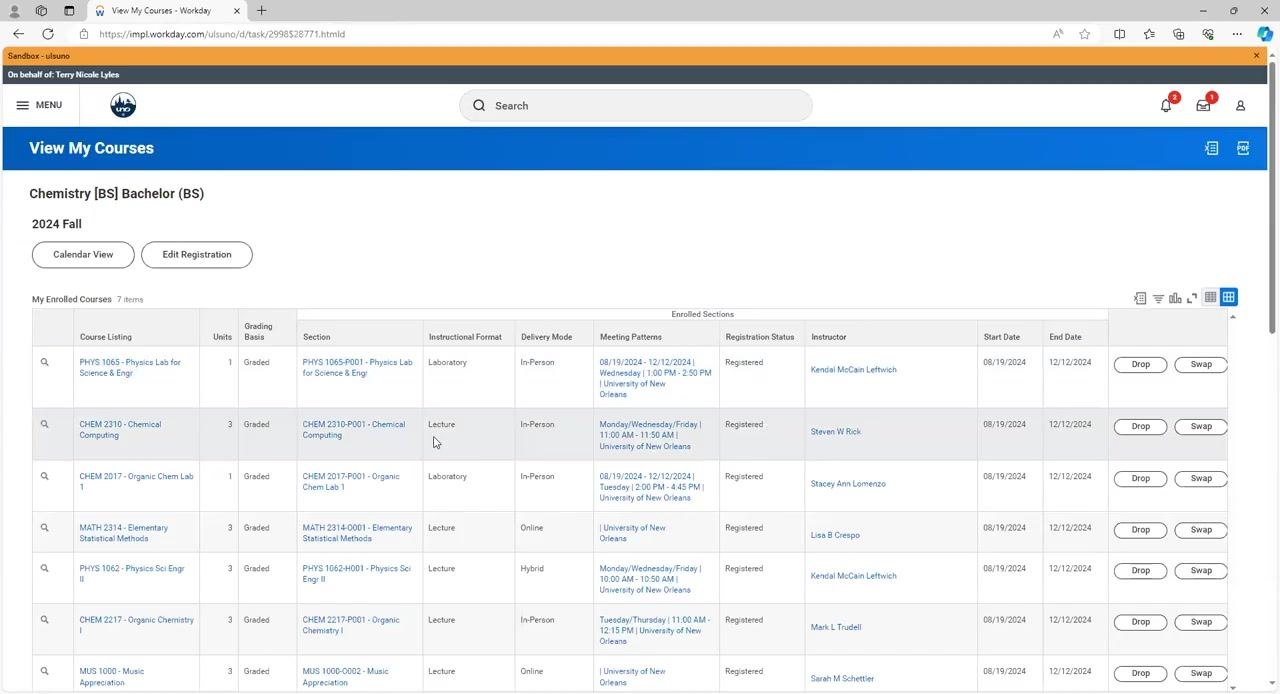Expand table to fullscreen

click(1192, 298)
